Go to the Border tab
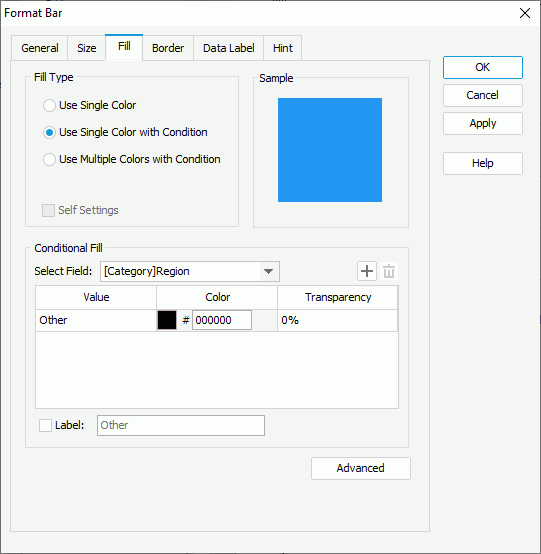This screenshot has height=554, width=541. point(168,48)
